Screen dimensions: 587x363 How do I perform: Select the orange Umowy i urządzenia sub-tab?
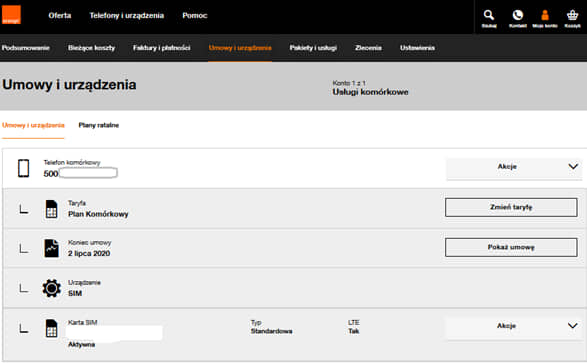click(x=33, y=125)
